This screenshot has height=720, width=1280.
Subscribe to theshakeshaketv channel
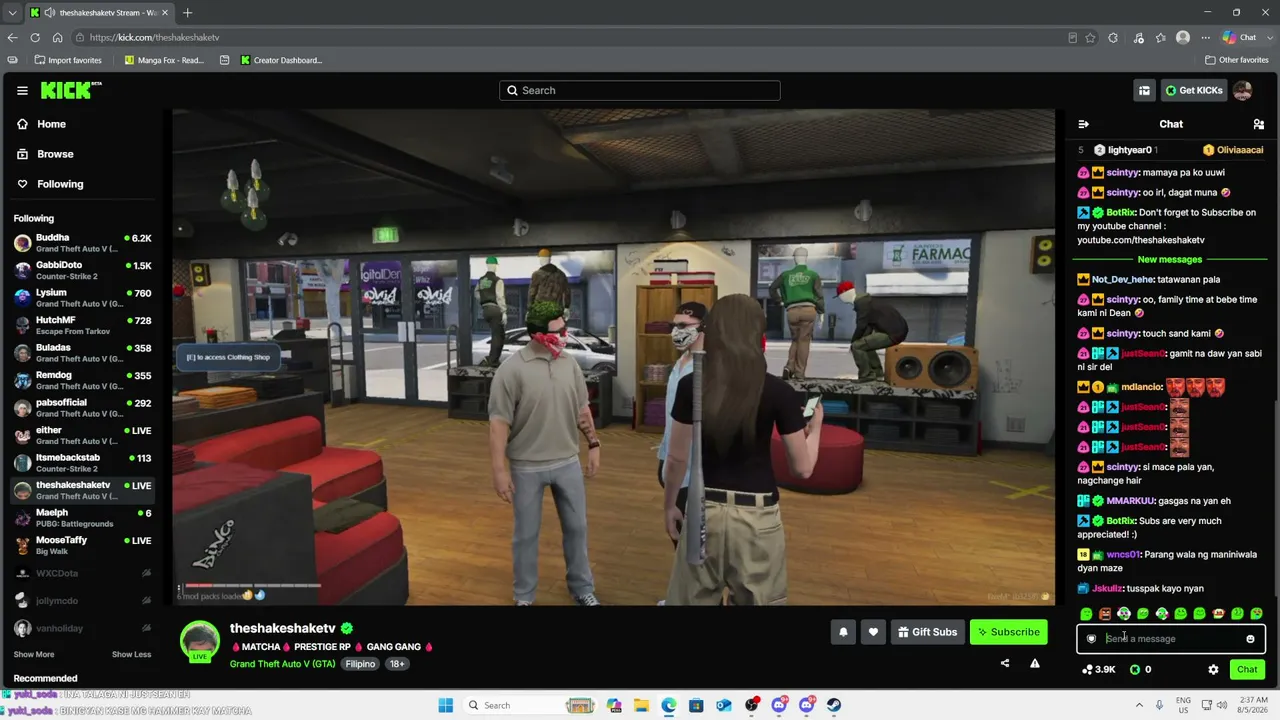coord(1009,632)
